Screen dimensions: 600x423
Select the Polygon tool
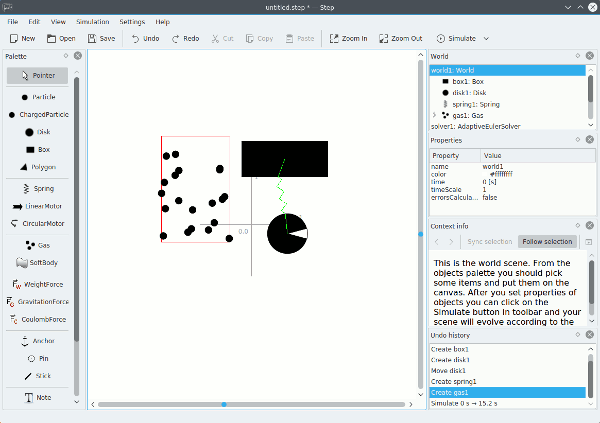37,167
